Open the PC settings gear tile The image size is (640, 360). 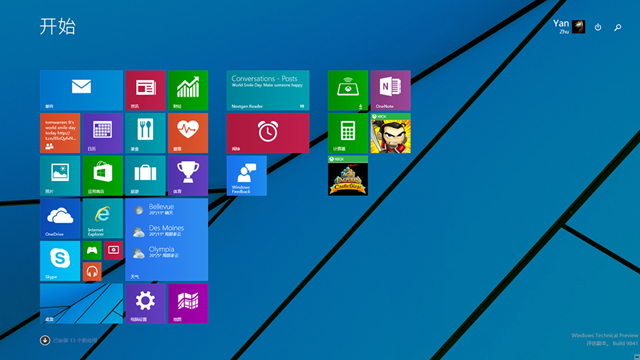pos(145,304)
